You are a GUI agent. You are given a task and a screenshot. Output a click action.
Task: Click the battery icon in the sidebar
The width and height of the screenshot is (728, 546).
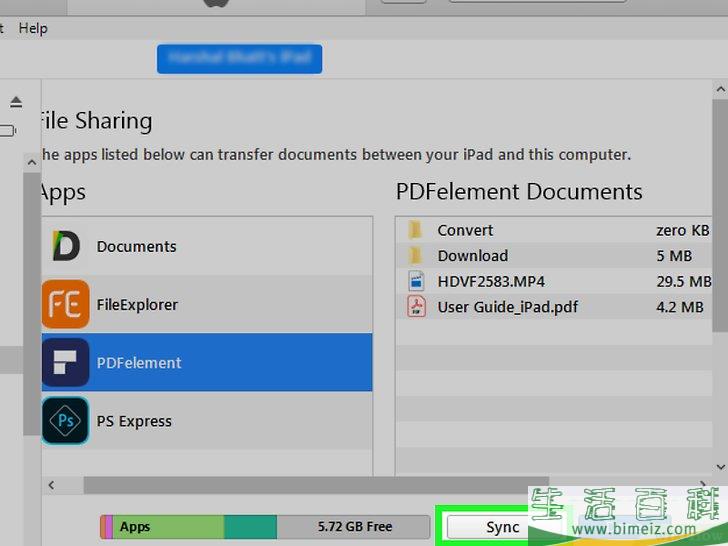tap(8, 130)
